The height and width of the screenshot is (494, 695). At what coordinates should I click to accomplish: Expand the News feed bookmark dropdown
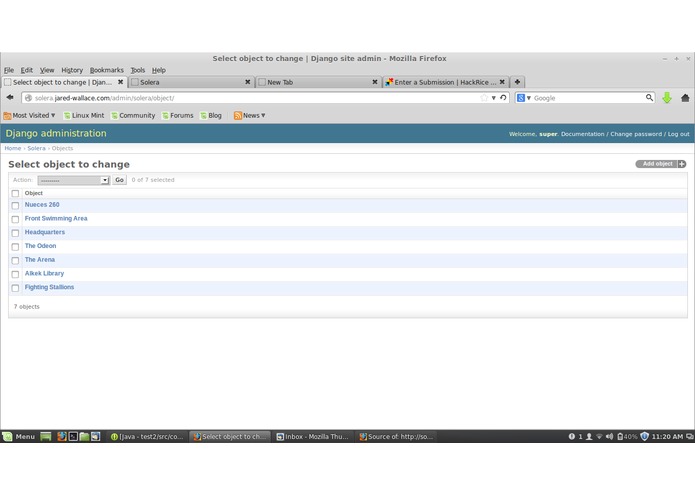[250, 115]
